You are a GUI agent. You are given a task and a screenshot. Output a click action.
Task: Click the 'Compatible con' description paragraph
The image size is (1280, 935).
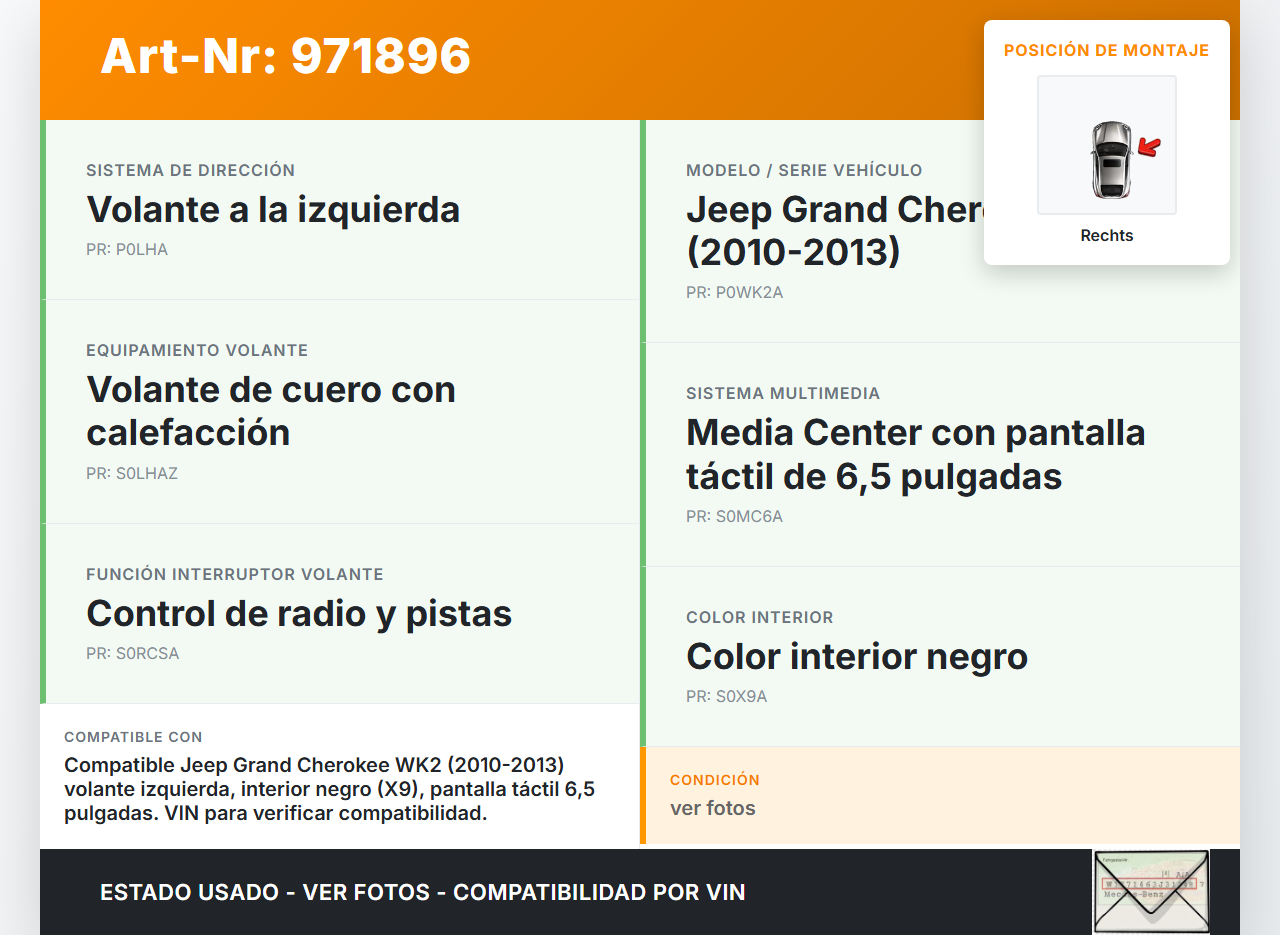click(330, 789)
